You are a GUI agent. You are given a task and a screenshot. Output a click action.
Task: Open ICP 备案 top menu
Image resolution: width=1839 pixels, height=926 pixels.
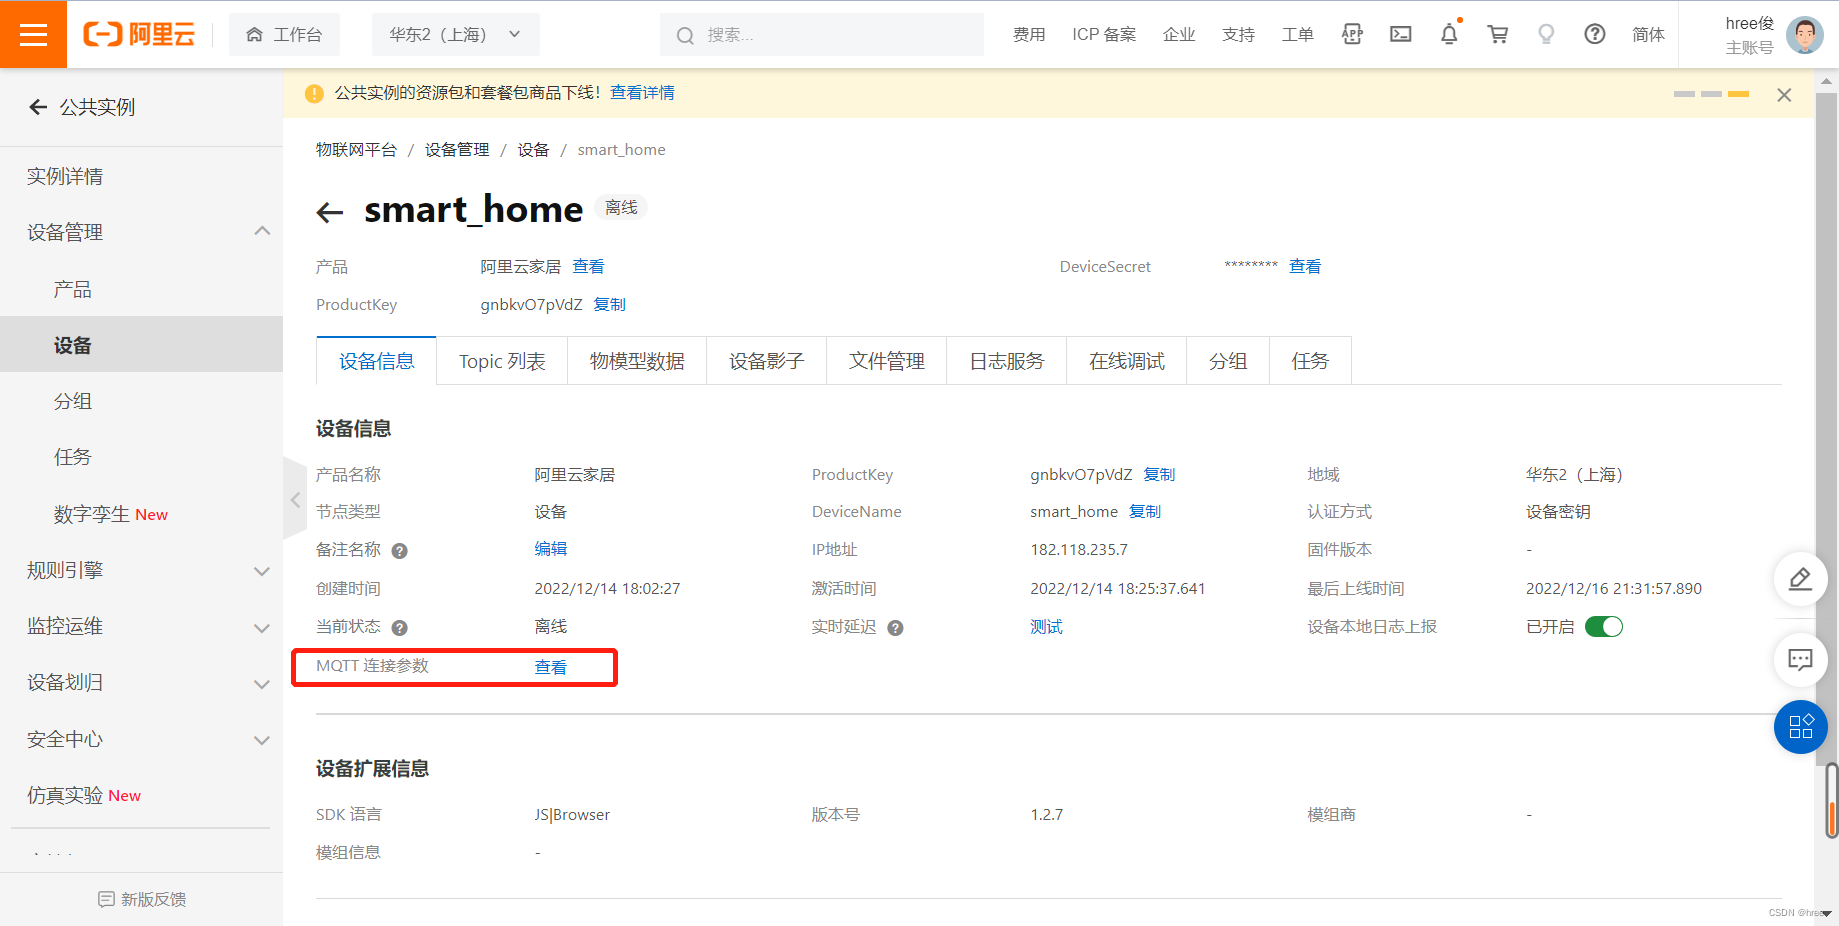click(x=1104, y=35)
